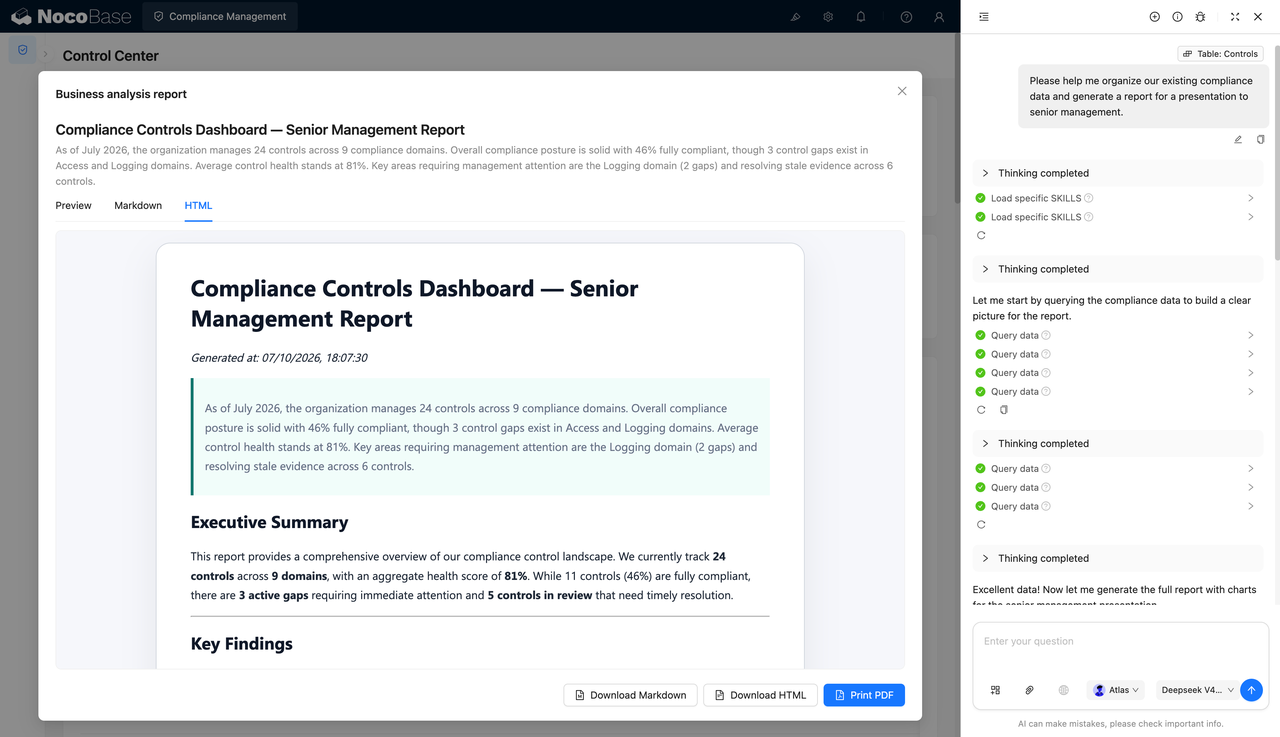Close the Business analysis report dialog
The width and height of the screenshot is (1280, 737).
pyautogui.click(x=902, y=91)
